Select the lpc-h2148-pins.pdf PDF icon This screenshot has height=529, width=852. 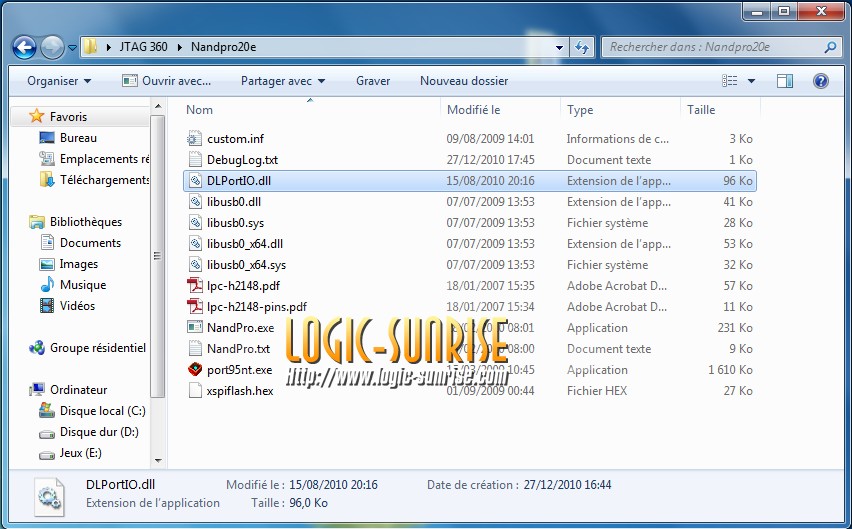point(195,306)
